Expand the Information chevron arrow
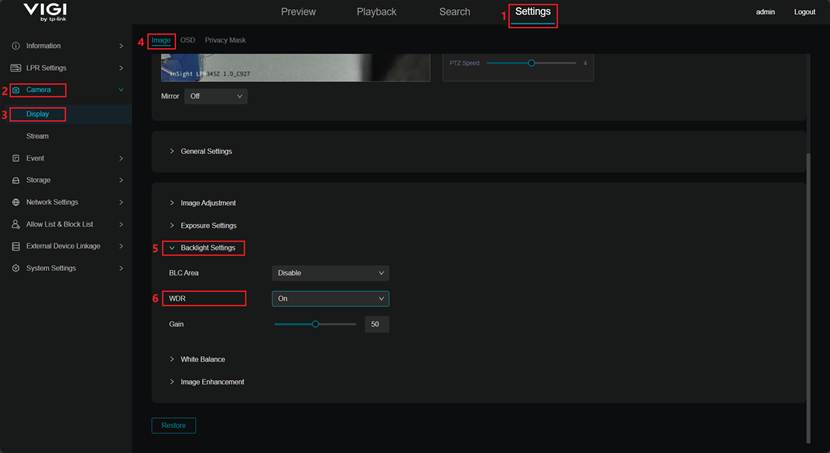This screenshot has width=830, height=453. click(121, 46)
